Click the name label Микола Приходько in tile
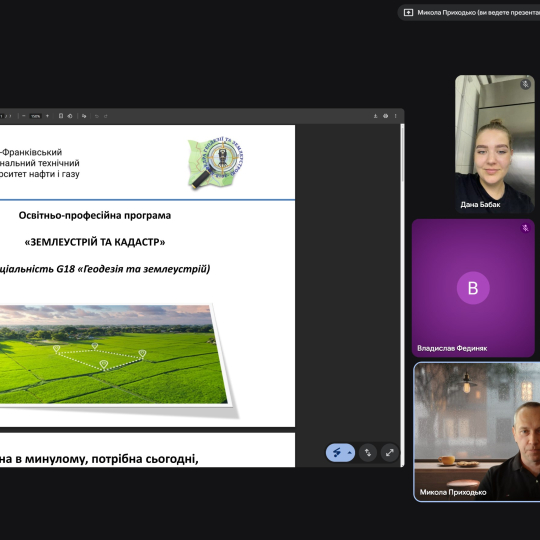540x540 pixels. [453, 492]
